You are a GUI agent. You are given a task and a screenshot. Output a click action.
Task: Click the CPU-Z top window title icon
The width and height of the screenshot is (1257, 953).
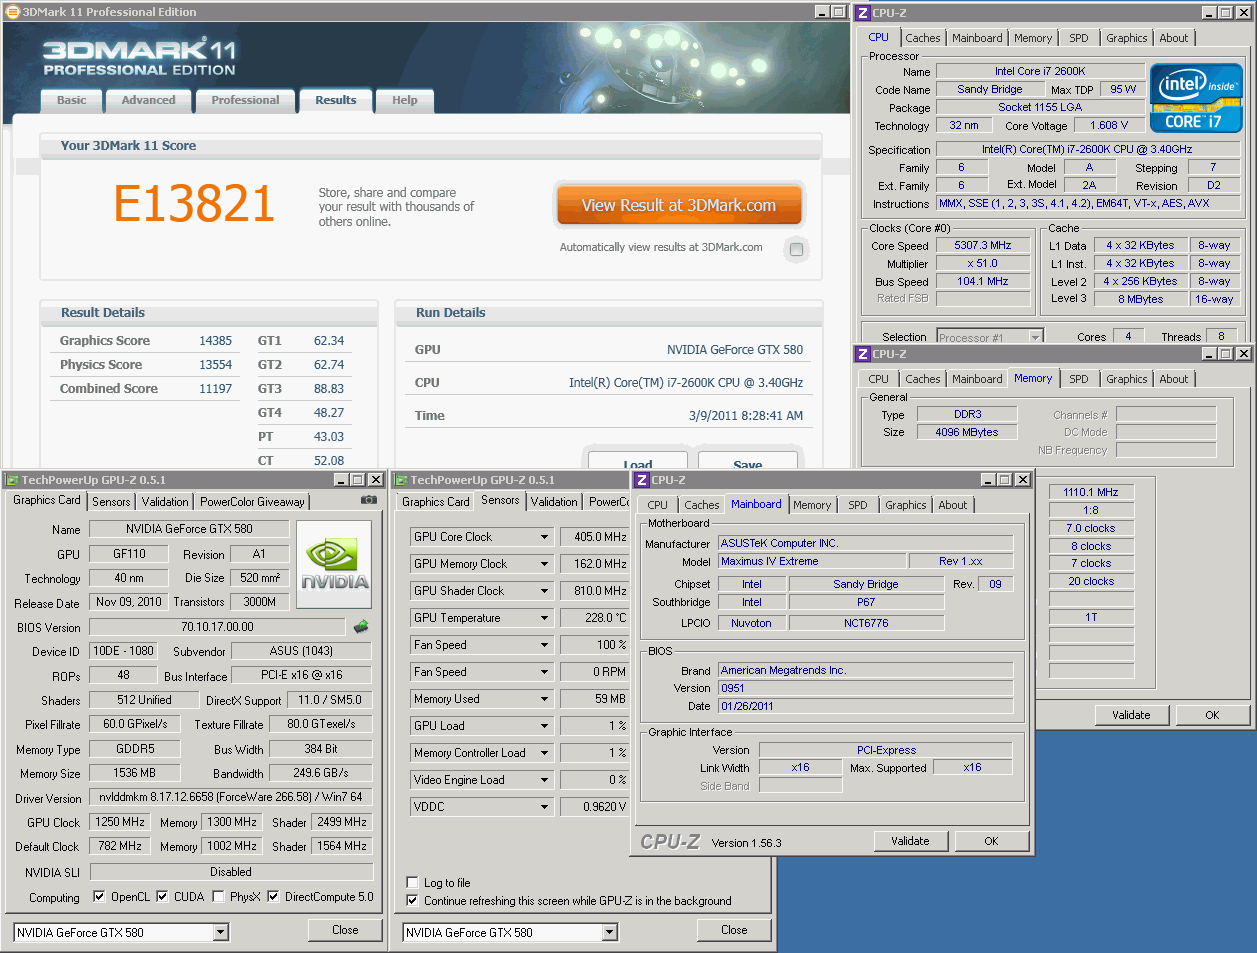click(862, 12)
